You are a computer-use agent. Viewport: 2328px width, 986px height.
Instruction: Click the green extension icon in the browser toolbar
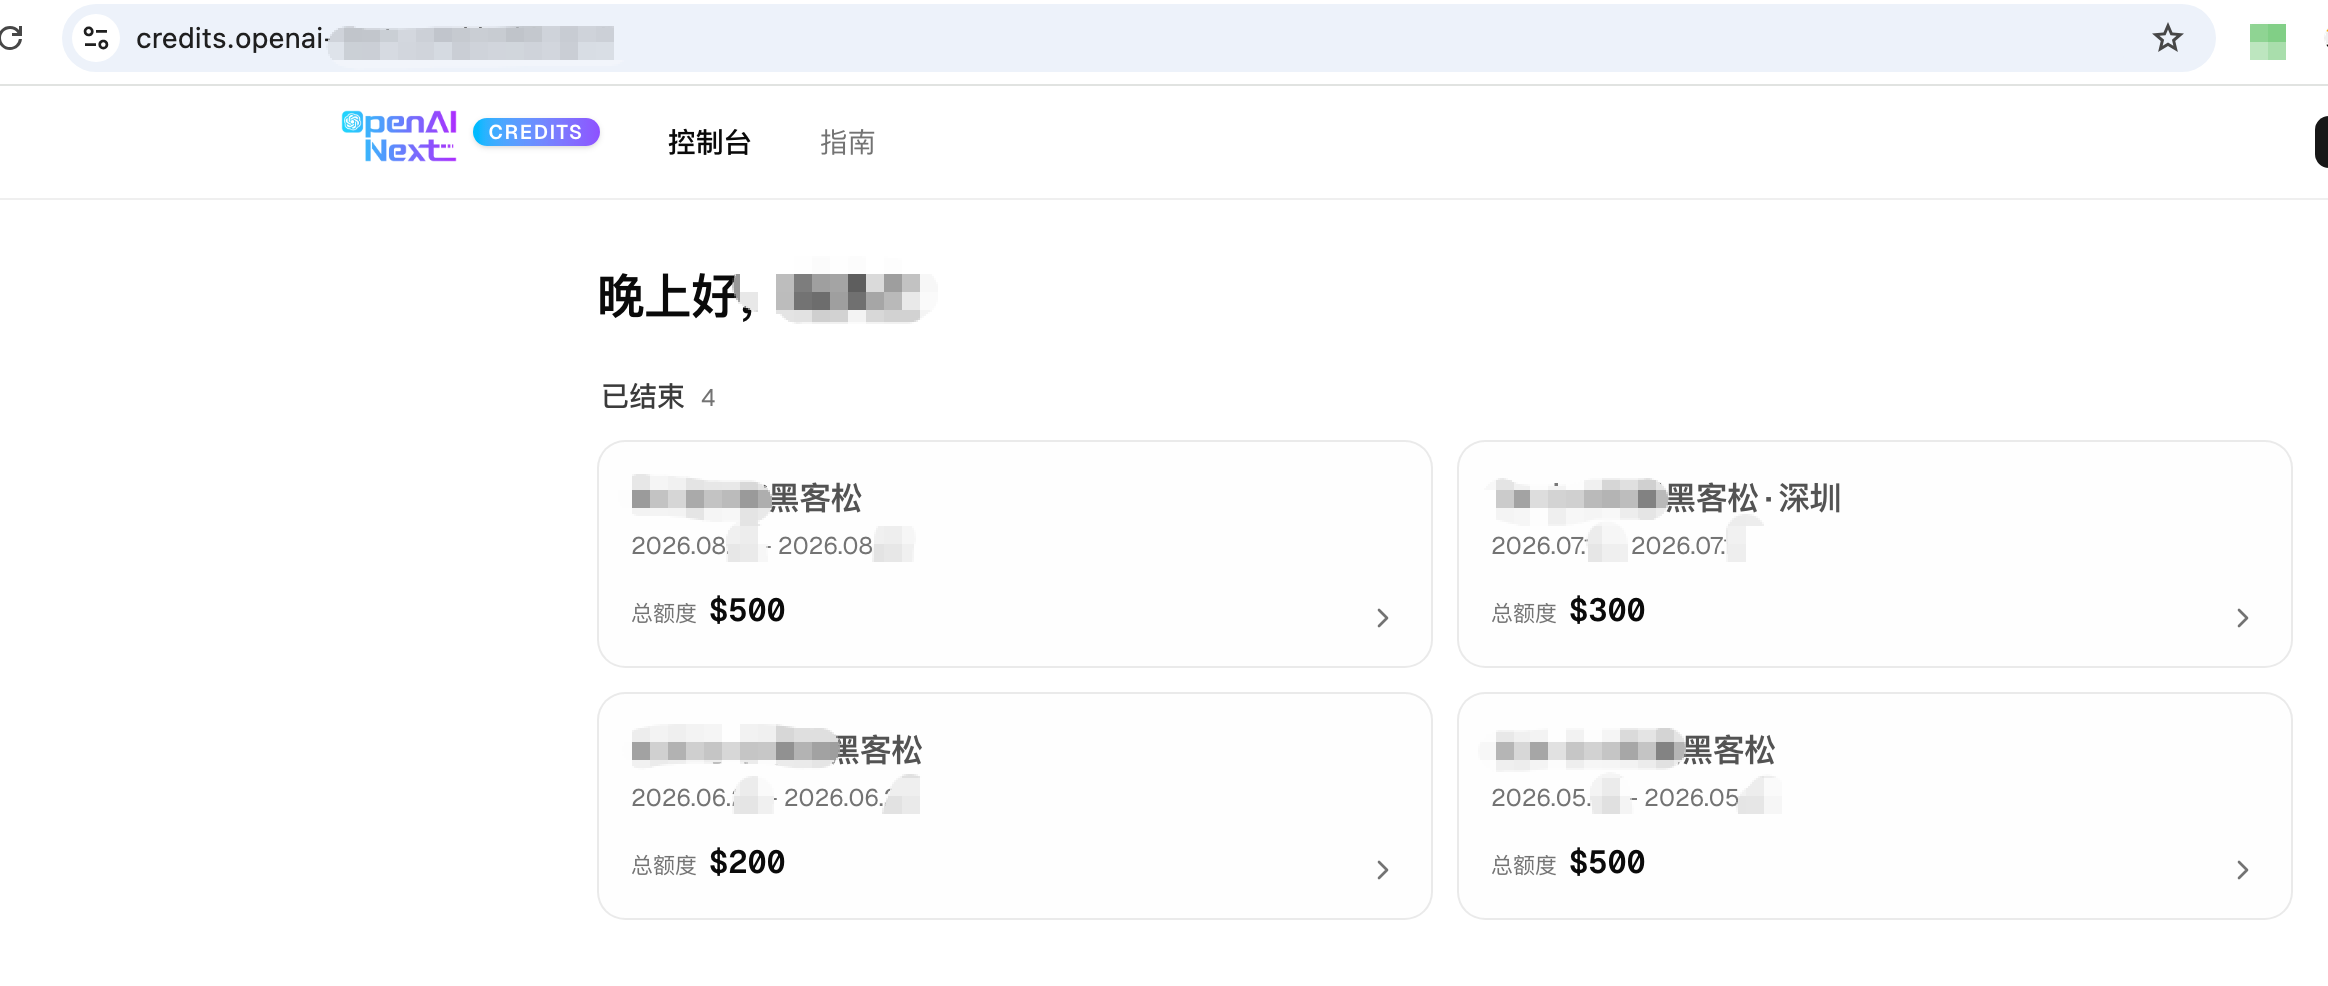[2267, 41]
